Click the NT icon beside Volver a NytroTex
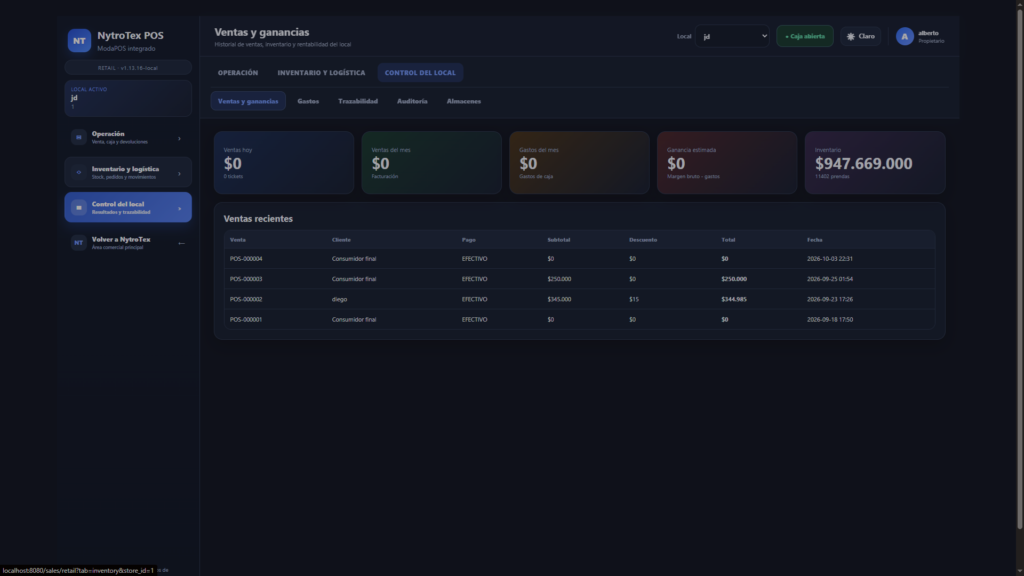1024x576 pixels. [78, 243]
